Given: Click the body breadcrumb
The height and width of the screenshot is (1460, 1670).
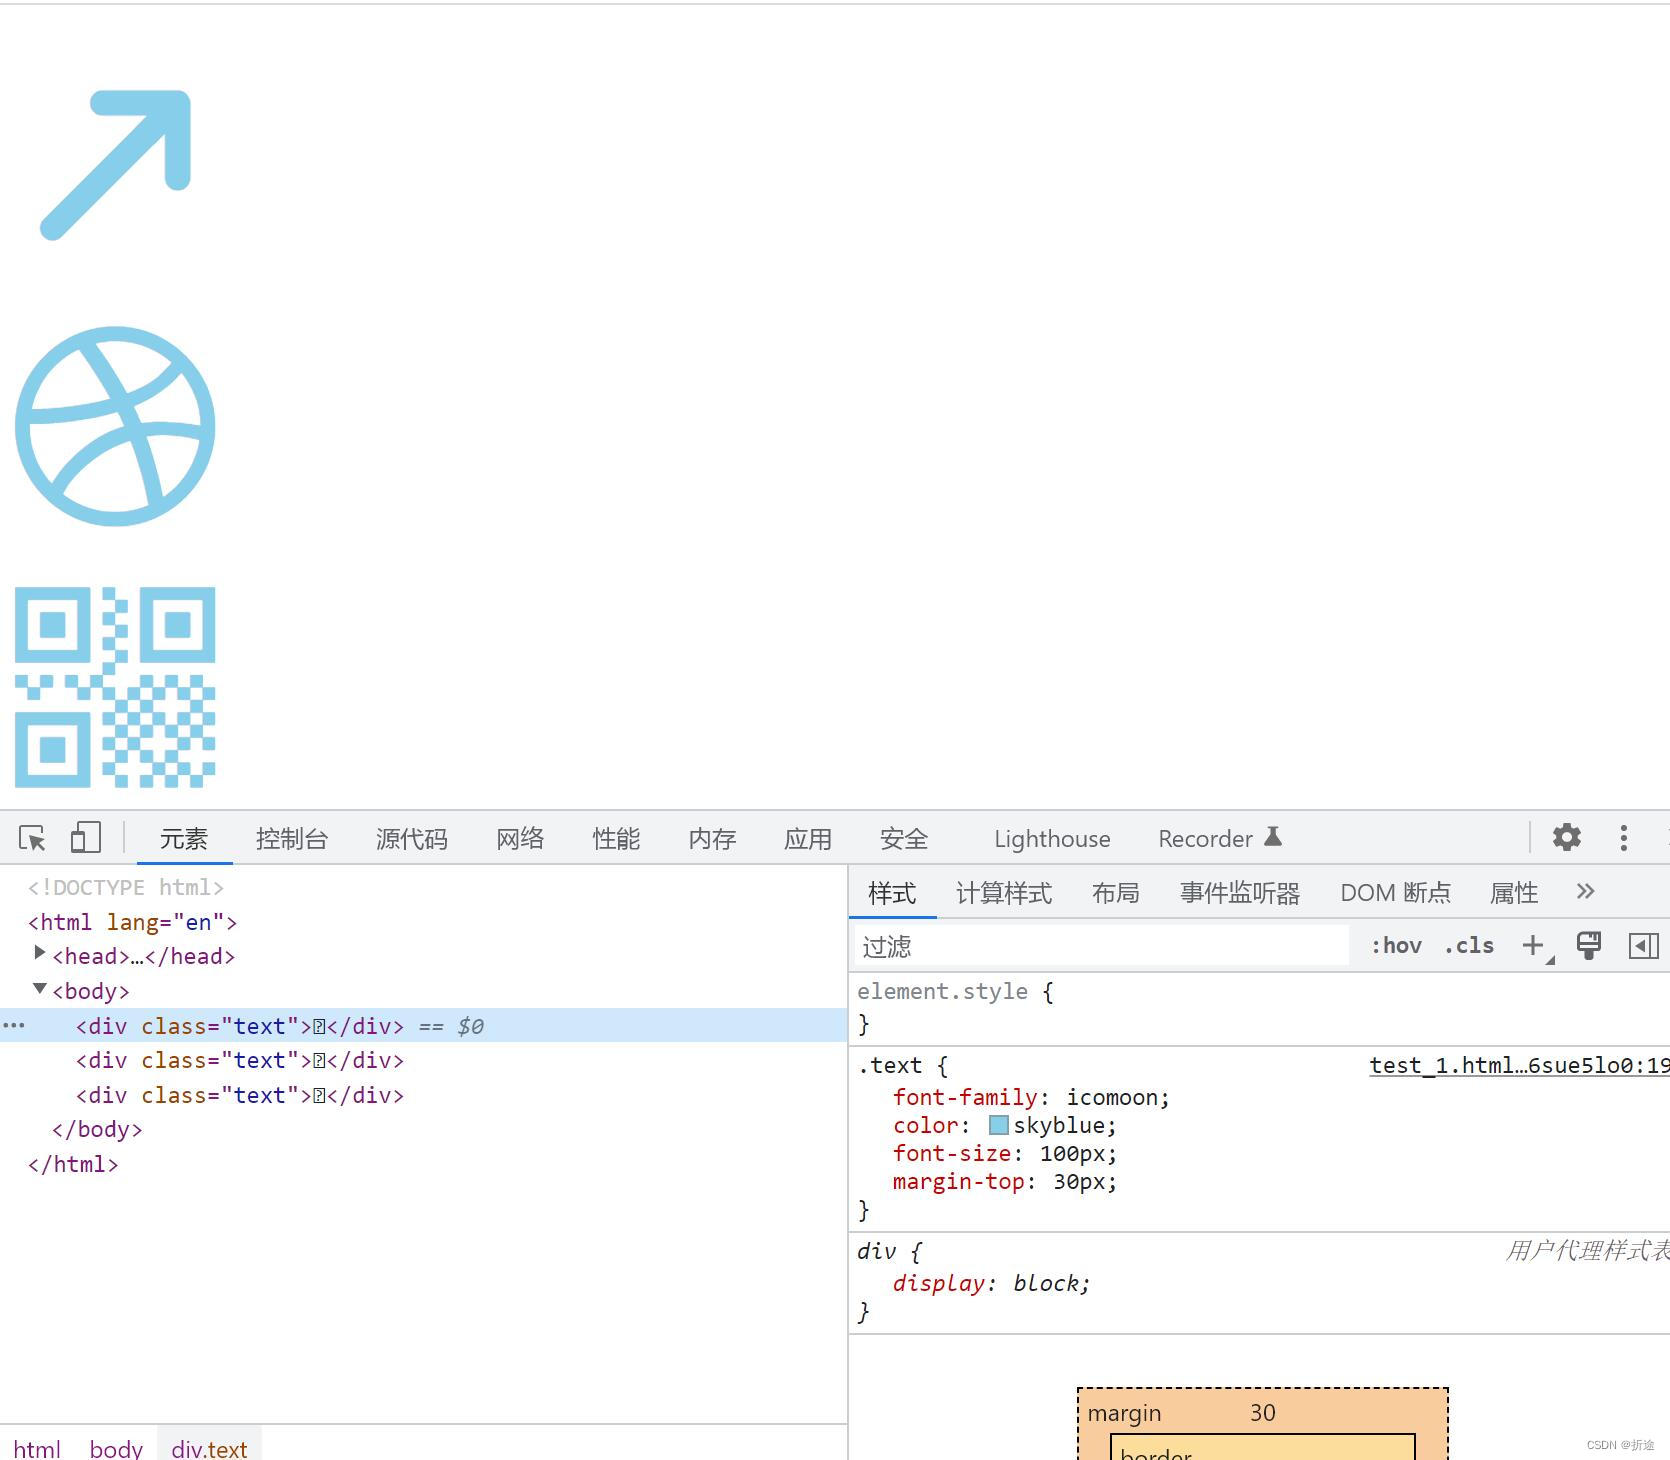Looking at the screenshot, I should (x=116, y=1448).
